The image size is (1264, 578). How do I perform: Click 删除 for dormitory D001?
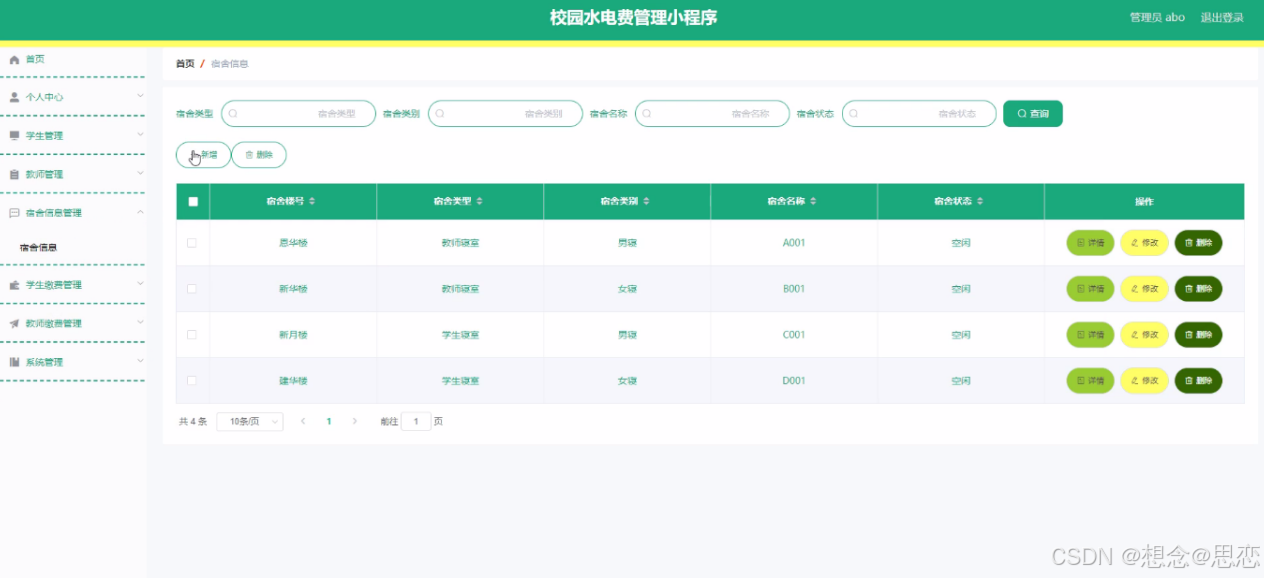click(x=1198, y=381)
